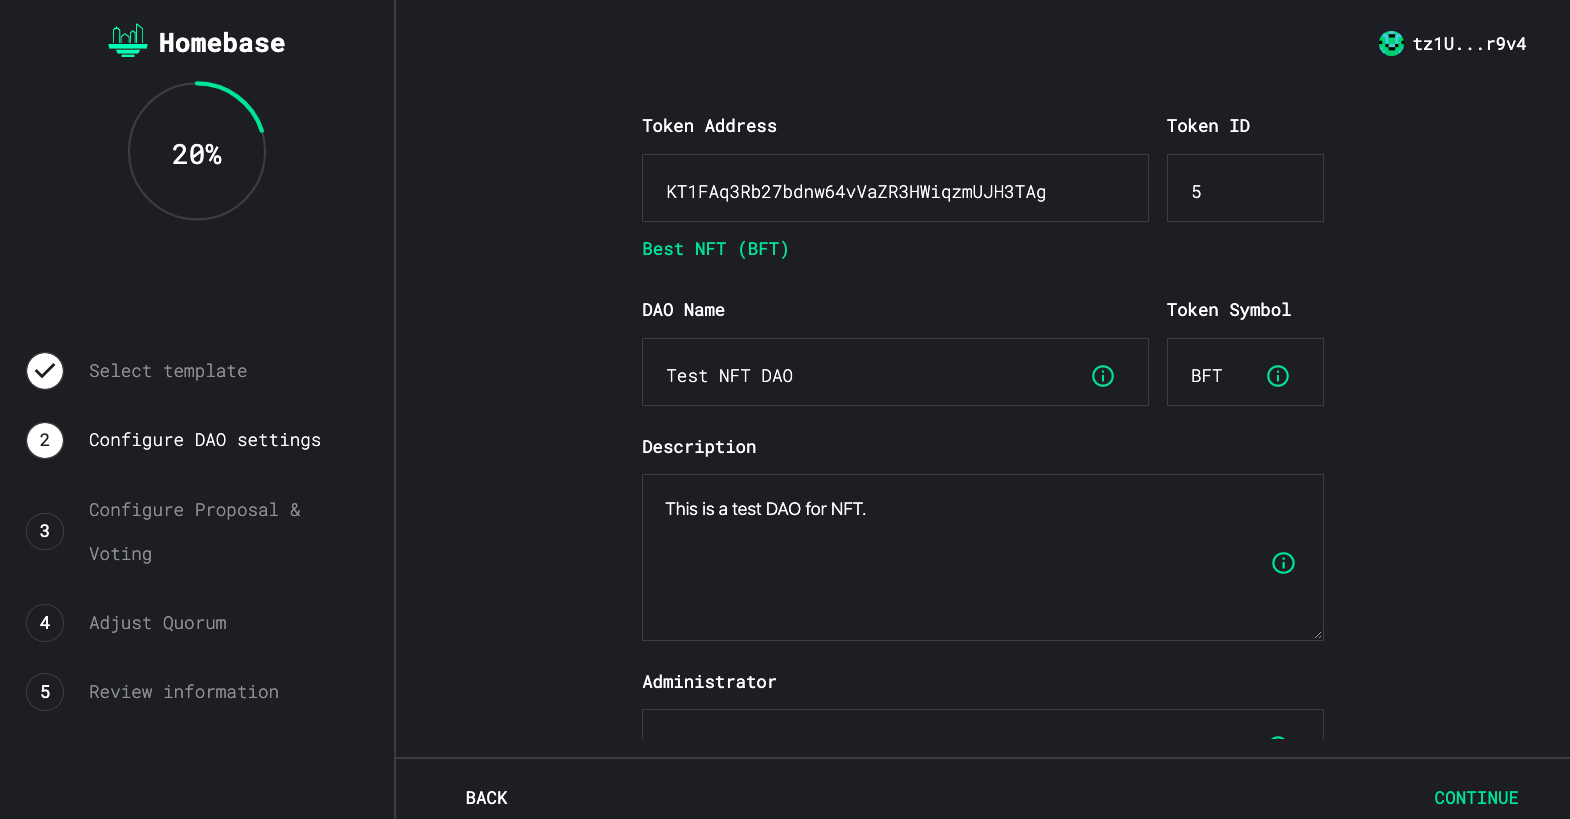Jump to Adjust Quorum step

pos(158,623)
